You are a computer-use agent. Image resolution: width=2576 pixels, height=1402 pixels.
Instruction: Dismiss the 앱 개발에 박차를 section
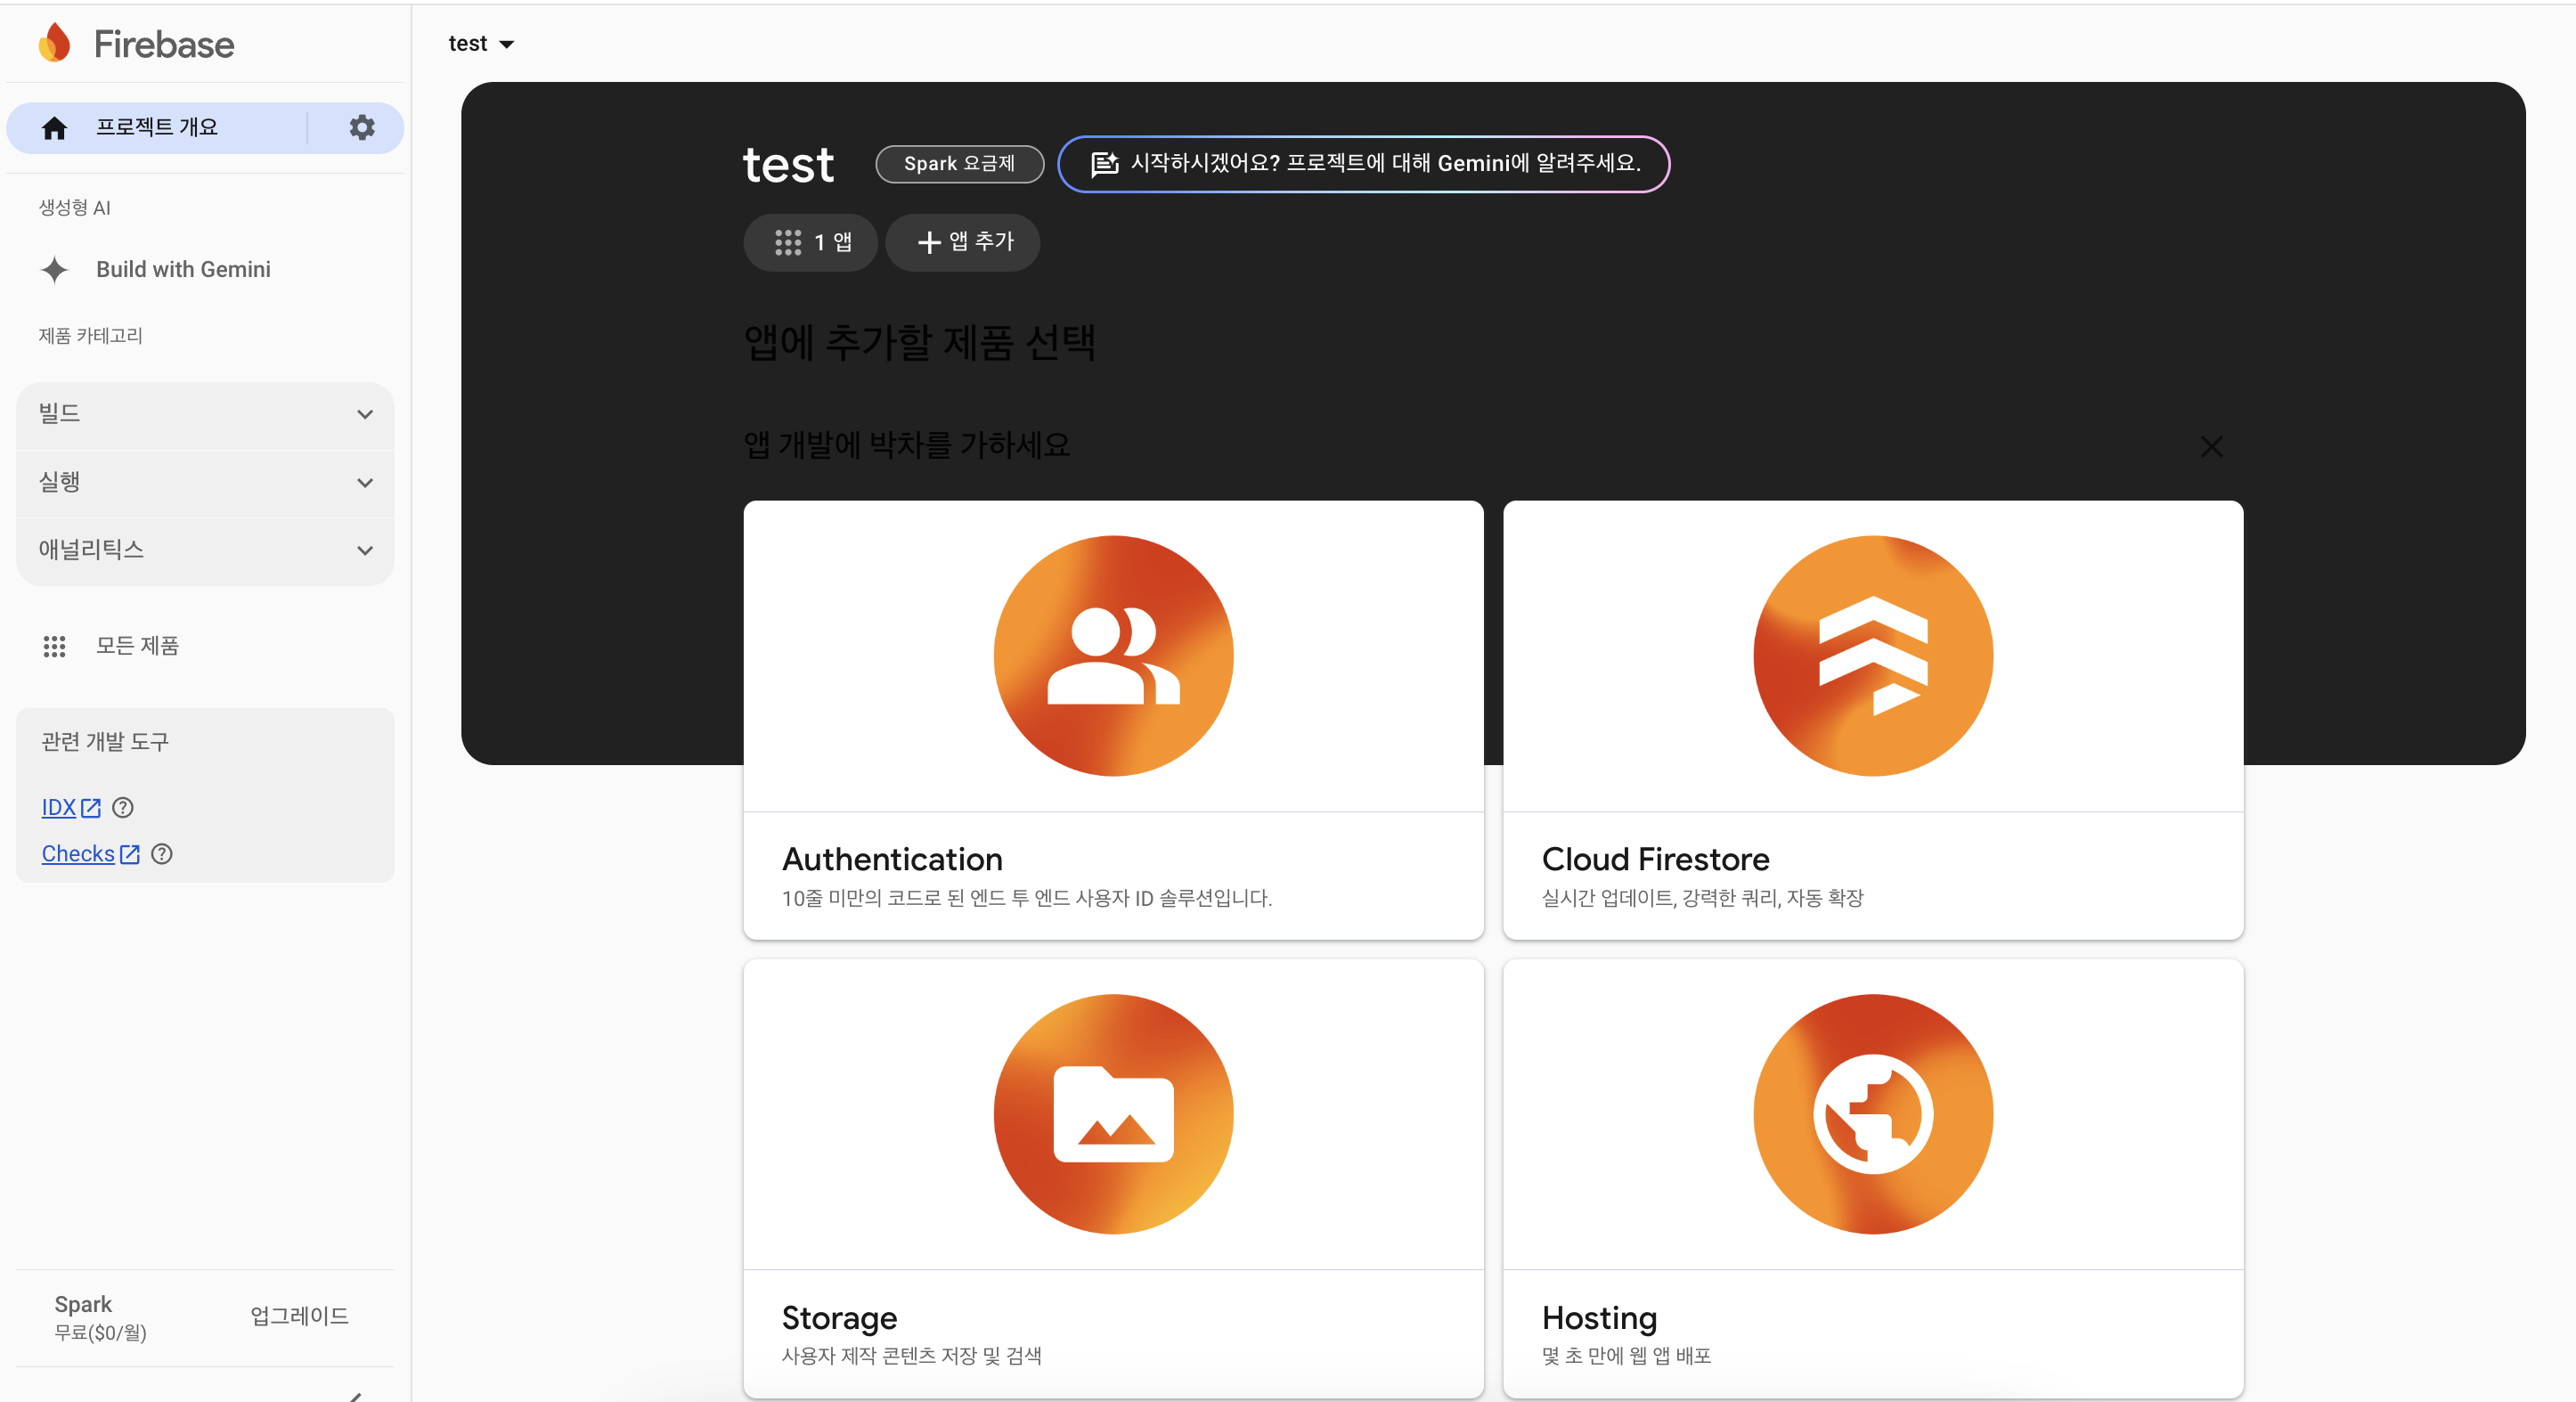point(2211,446)
